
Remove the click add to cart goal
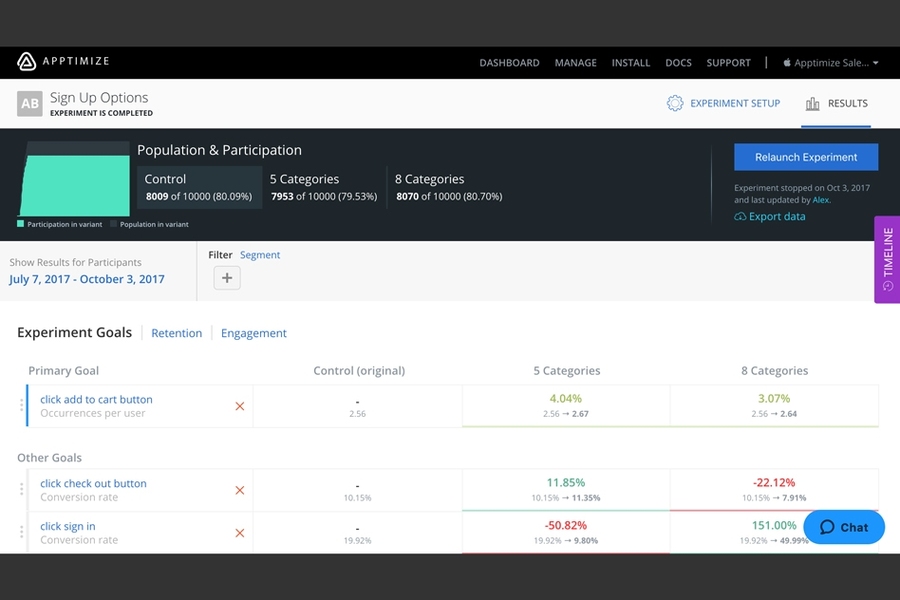tap(240, 406)
